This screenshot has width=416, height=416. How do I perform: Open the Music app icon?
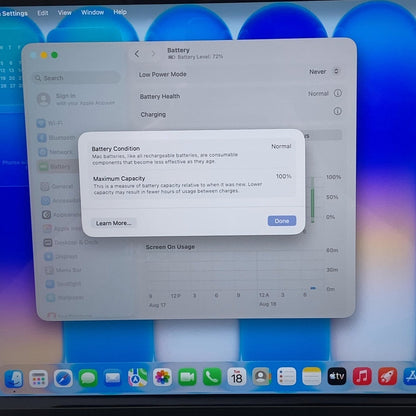coord(362,376)
